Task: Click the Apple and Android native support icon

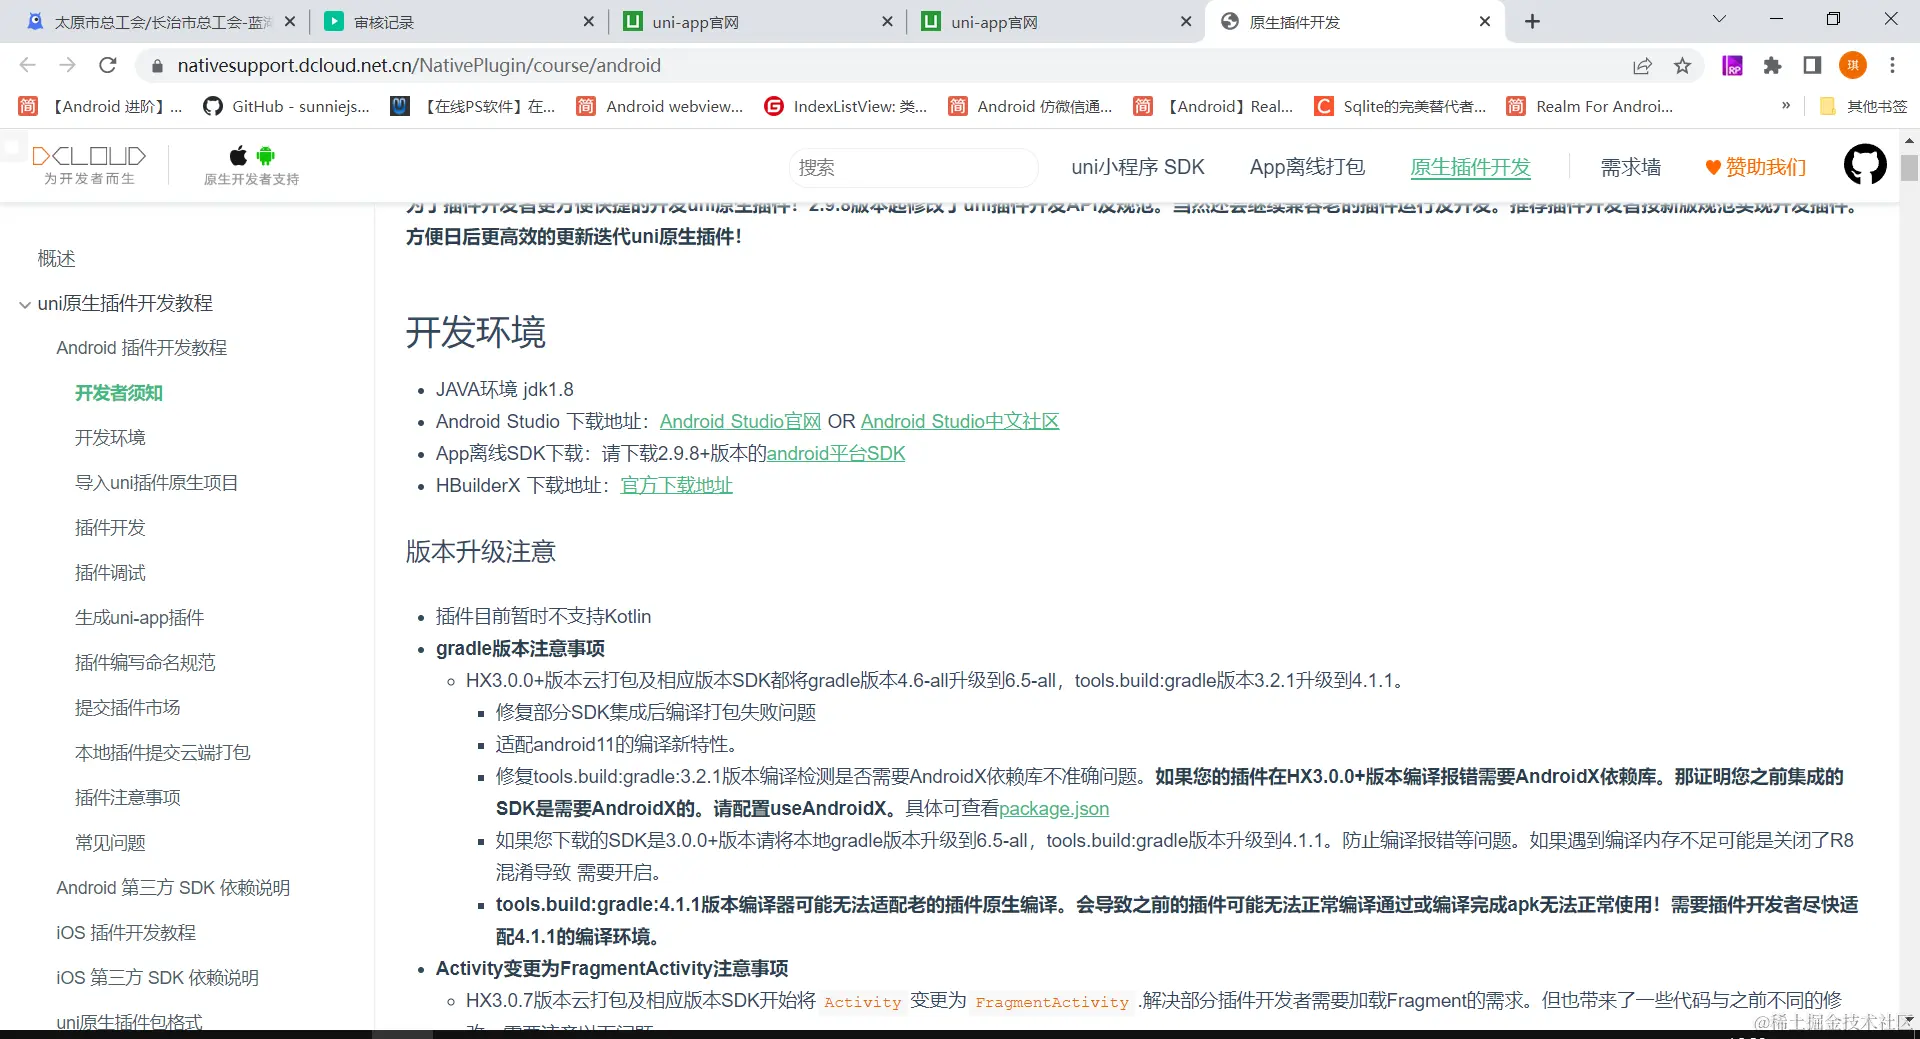Action: [252, 165]
